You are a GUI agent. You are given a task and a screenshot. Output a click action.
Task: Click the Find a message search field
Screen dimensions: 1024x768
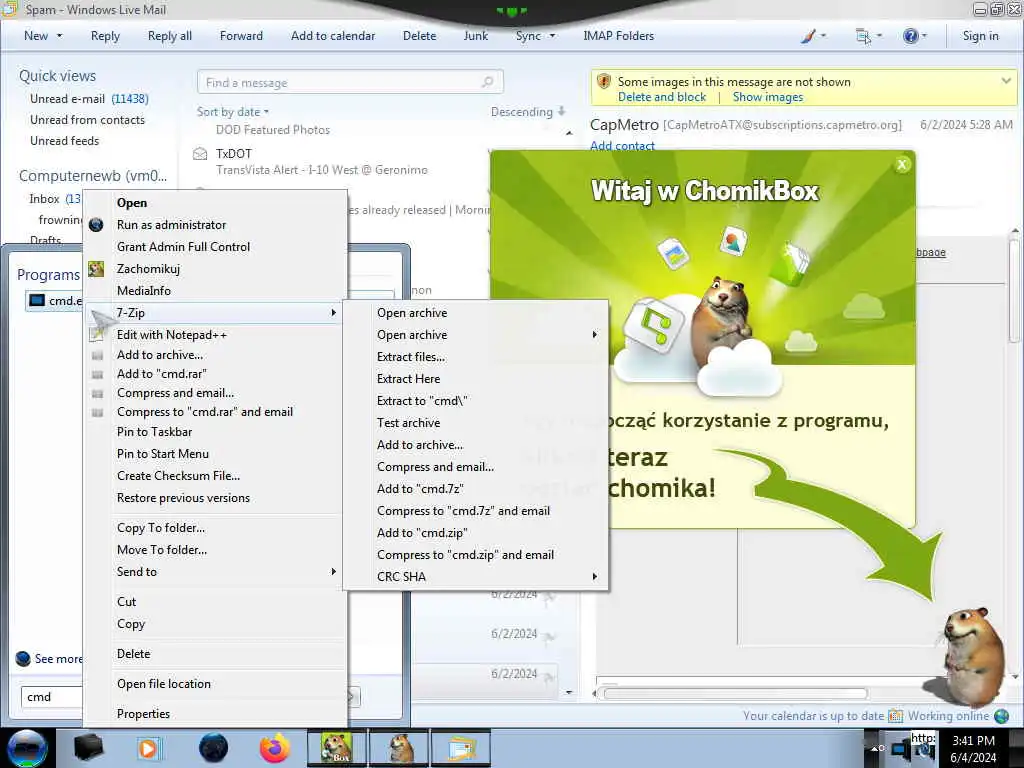[350, 82]
